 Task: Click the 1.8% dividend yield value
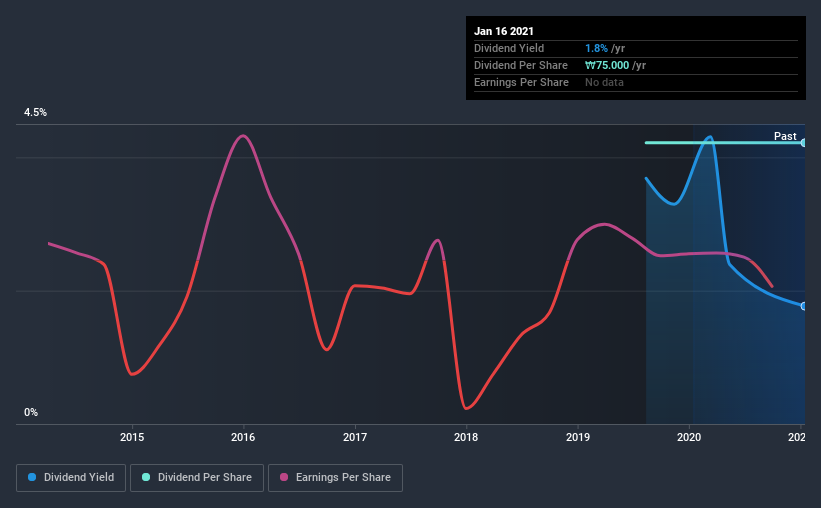click(x=596, y=48)
